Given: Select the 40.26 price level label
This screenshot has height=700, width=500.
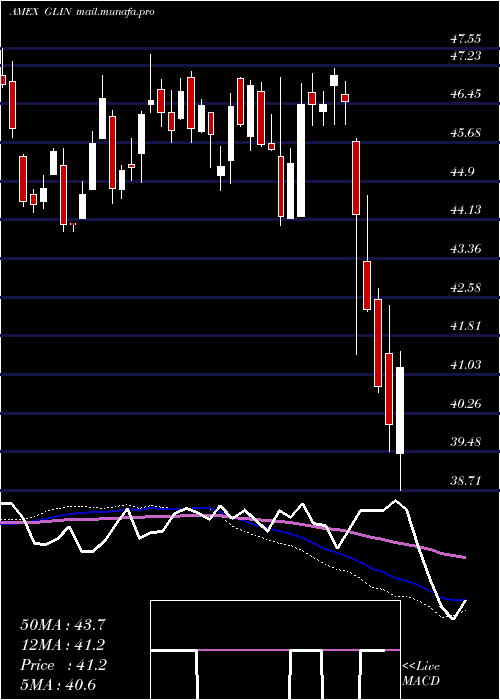Looking at the screenshot, I should coord(466,404).
